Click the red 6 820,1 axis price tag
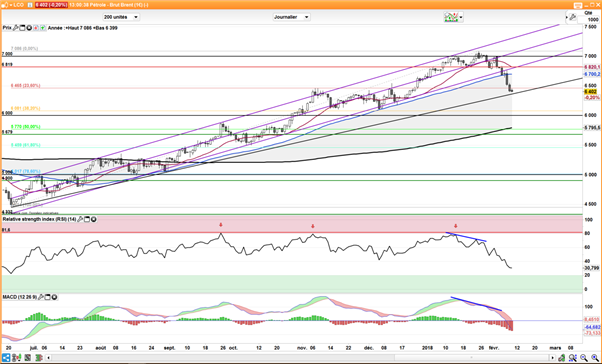The image size is (602, 364). [592, 67]
